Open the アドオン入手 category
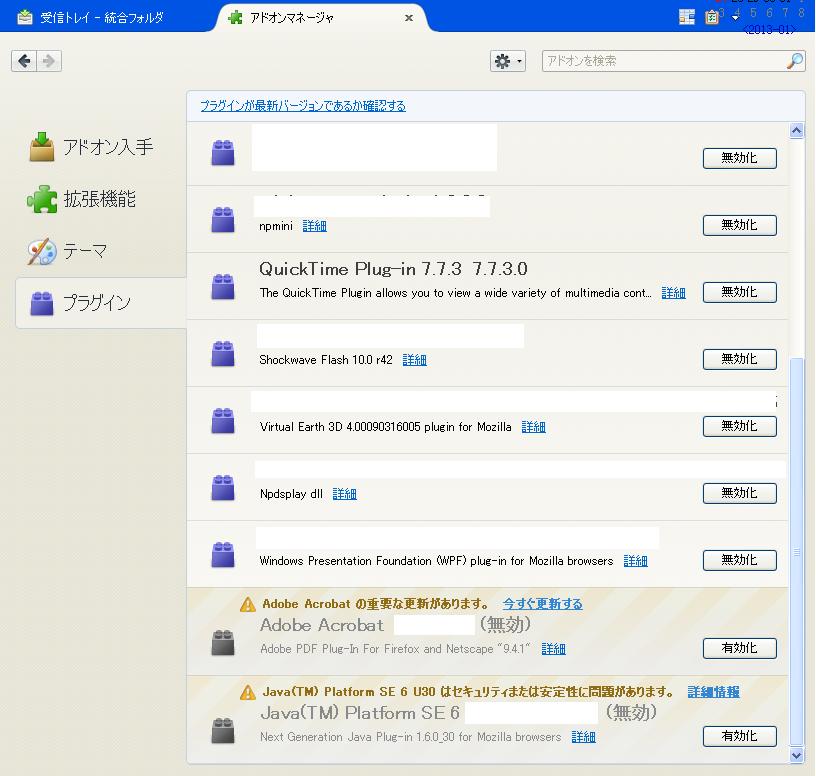Viewport: 816px width, 776px height. tap(91, 147)
